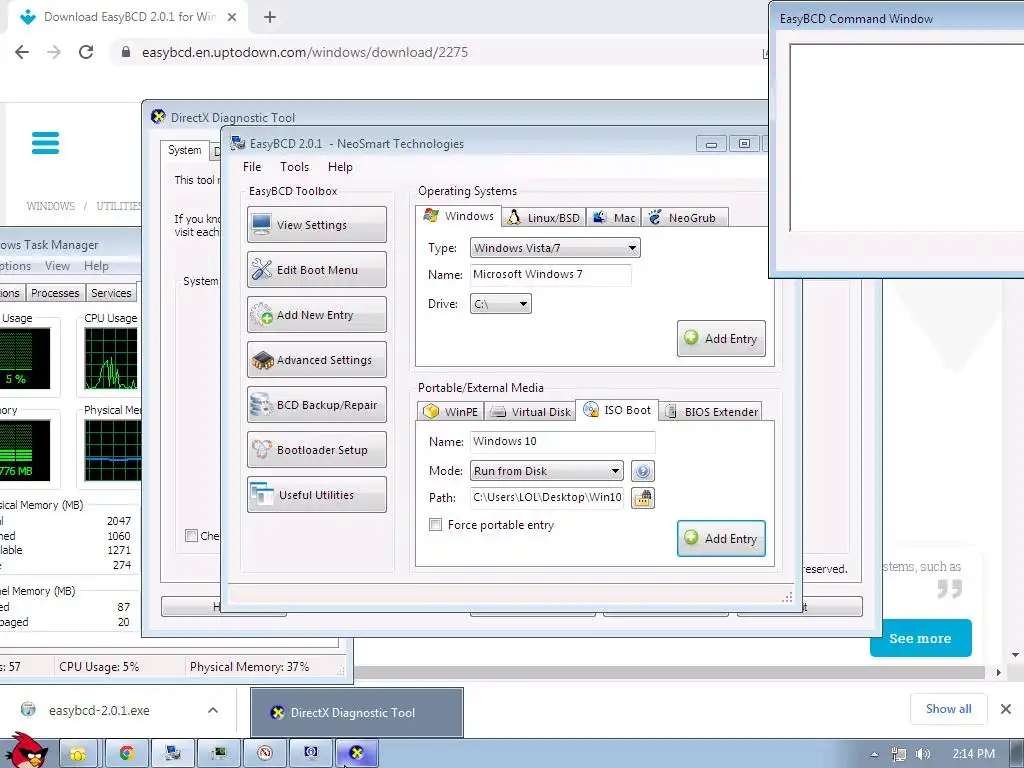Viewport: 1024px width, 768px height.
Task: Click the Task Manager taskbar icon
Action: pyautogui.click(x=219, y=754)
